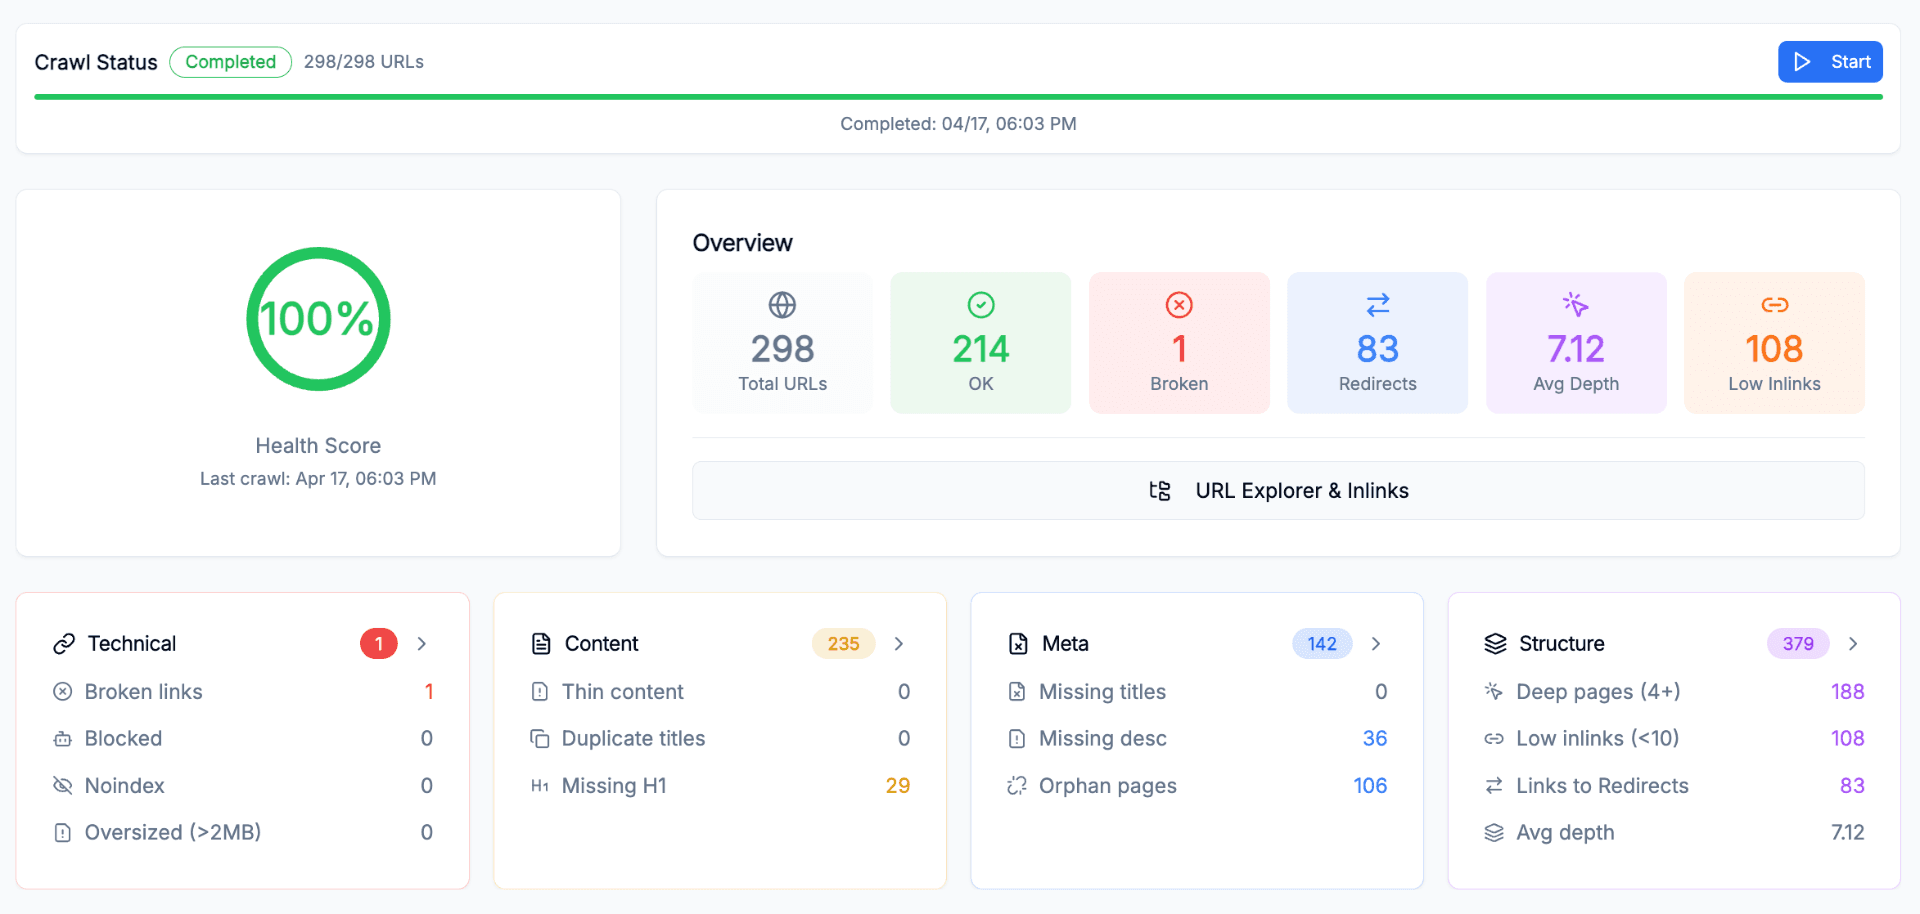Click the Low inlinks link icon
Screen dimensions: 1920x914
point(1494,739)
